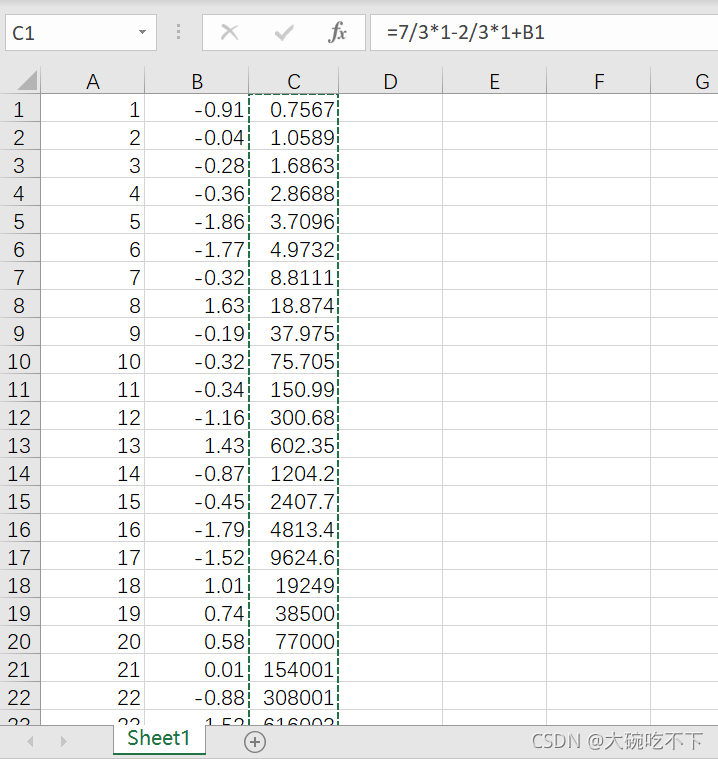Select cell containing -1.79
The height and width of the screenshot is (759, 718).
197,529
